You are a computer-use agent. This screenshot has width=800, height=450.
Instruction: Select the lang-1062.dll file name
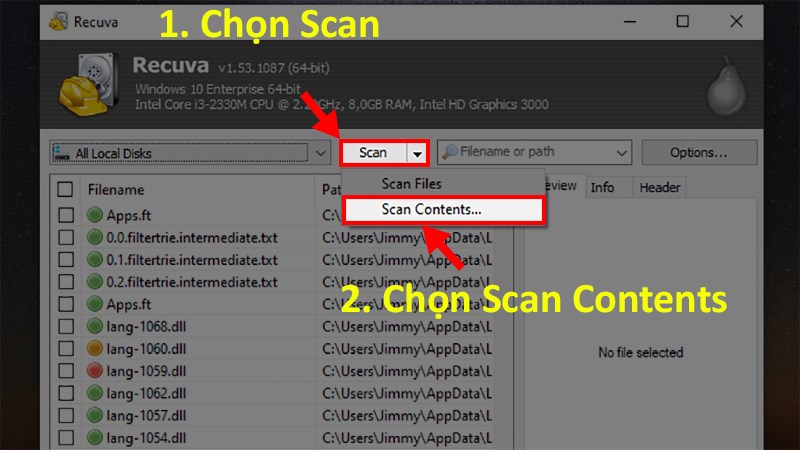[x=146, y=393]
